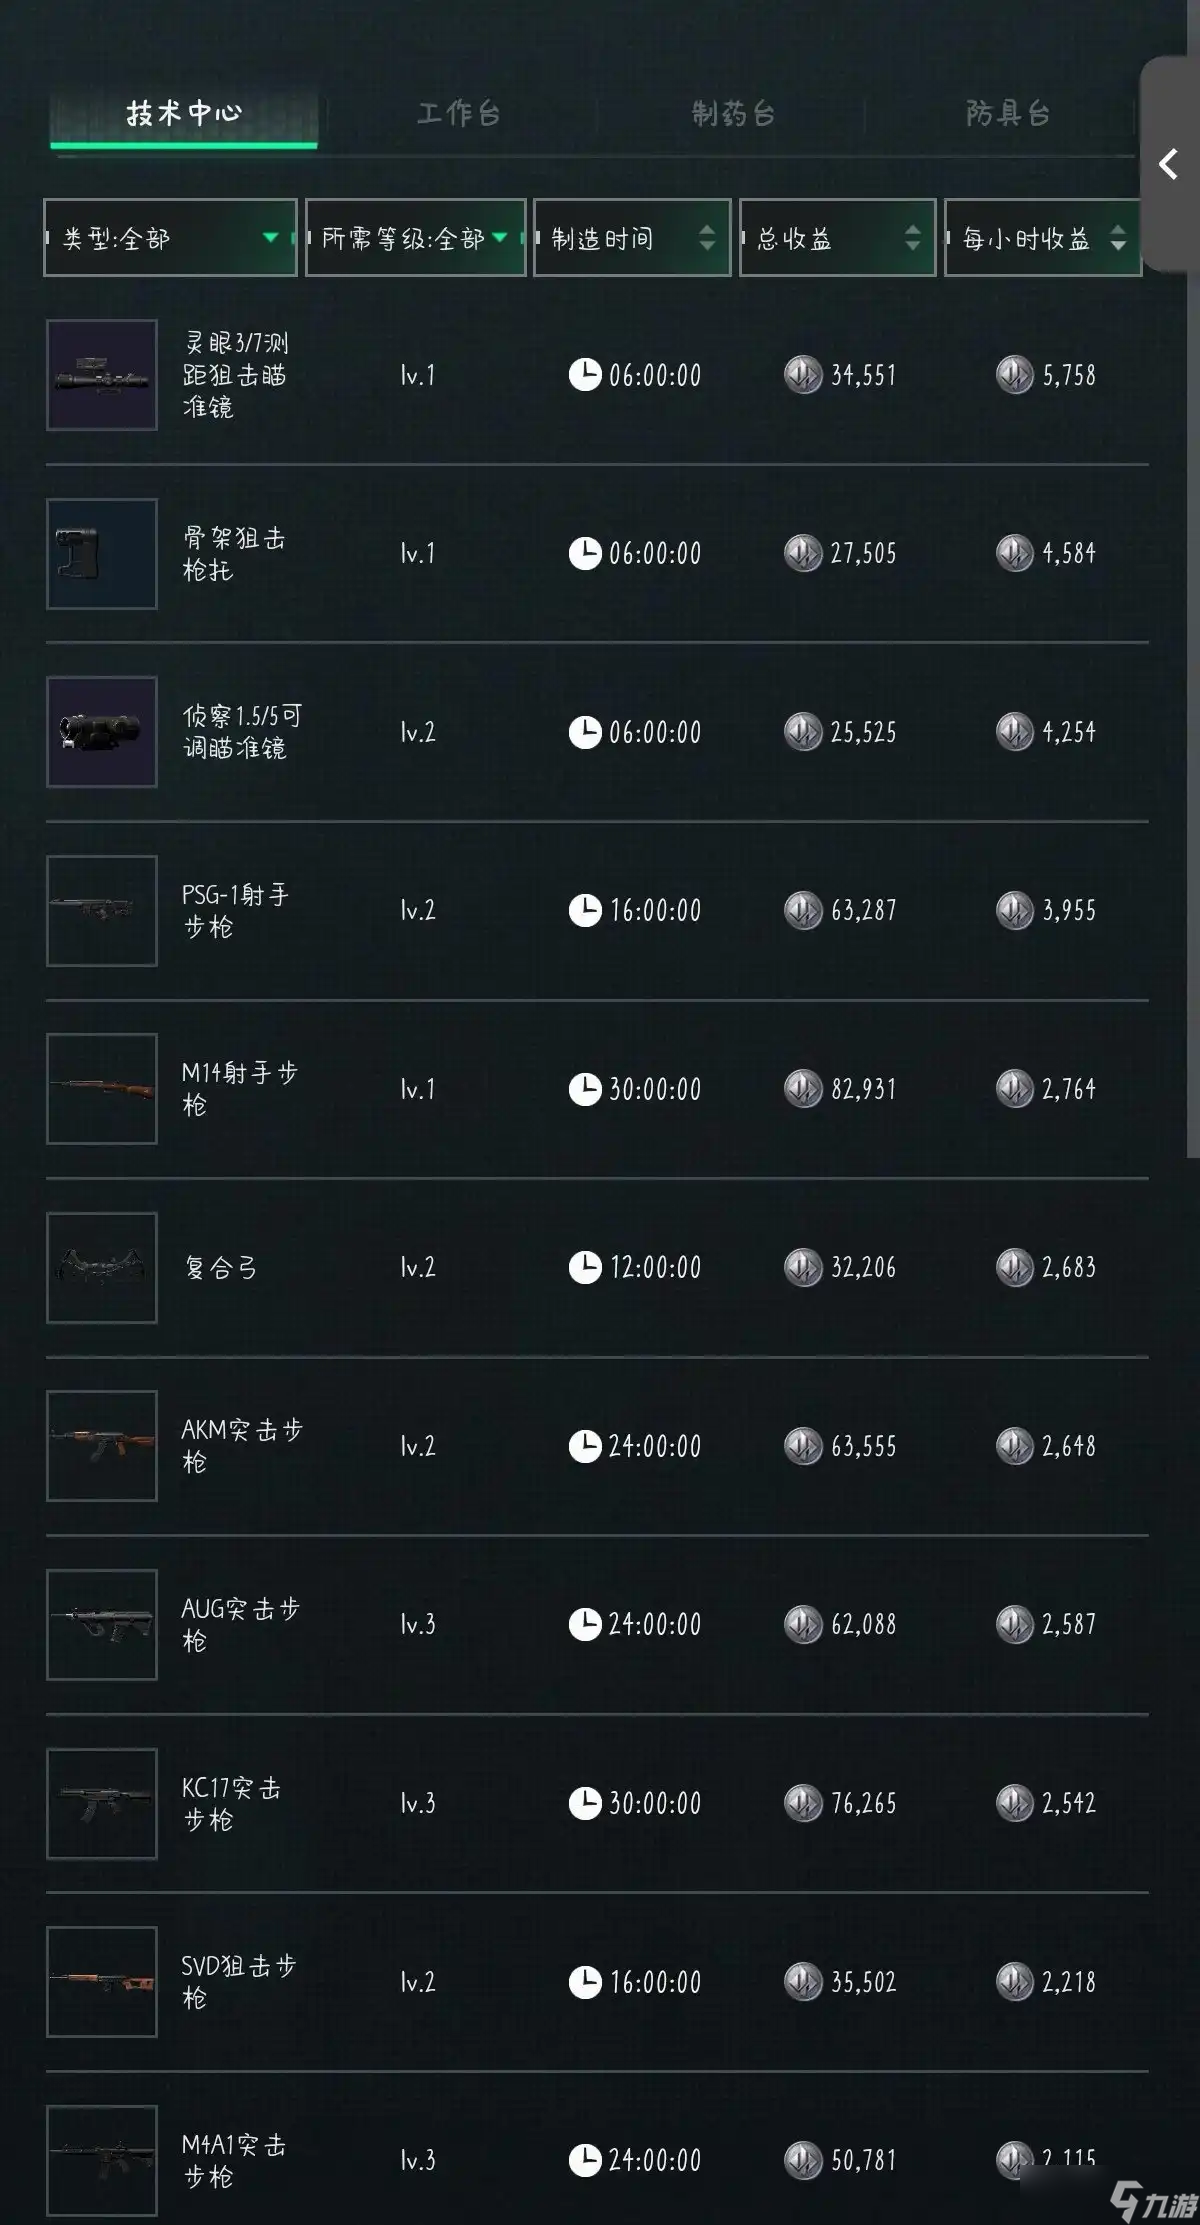1200x2225 pixels.
Task: Click the KC17突击步枪 weapon icon
Action: tap(102, 1802)
